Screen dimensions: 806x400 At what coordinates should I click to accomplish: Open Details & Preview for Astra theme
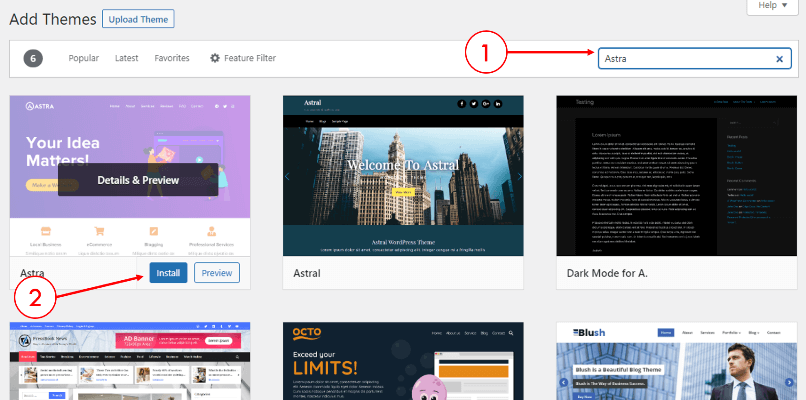click(138, 180)
